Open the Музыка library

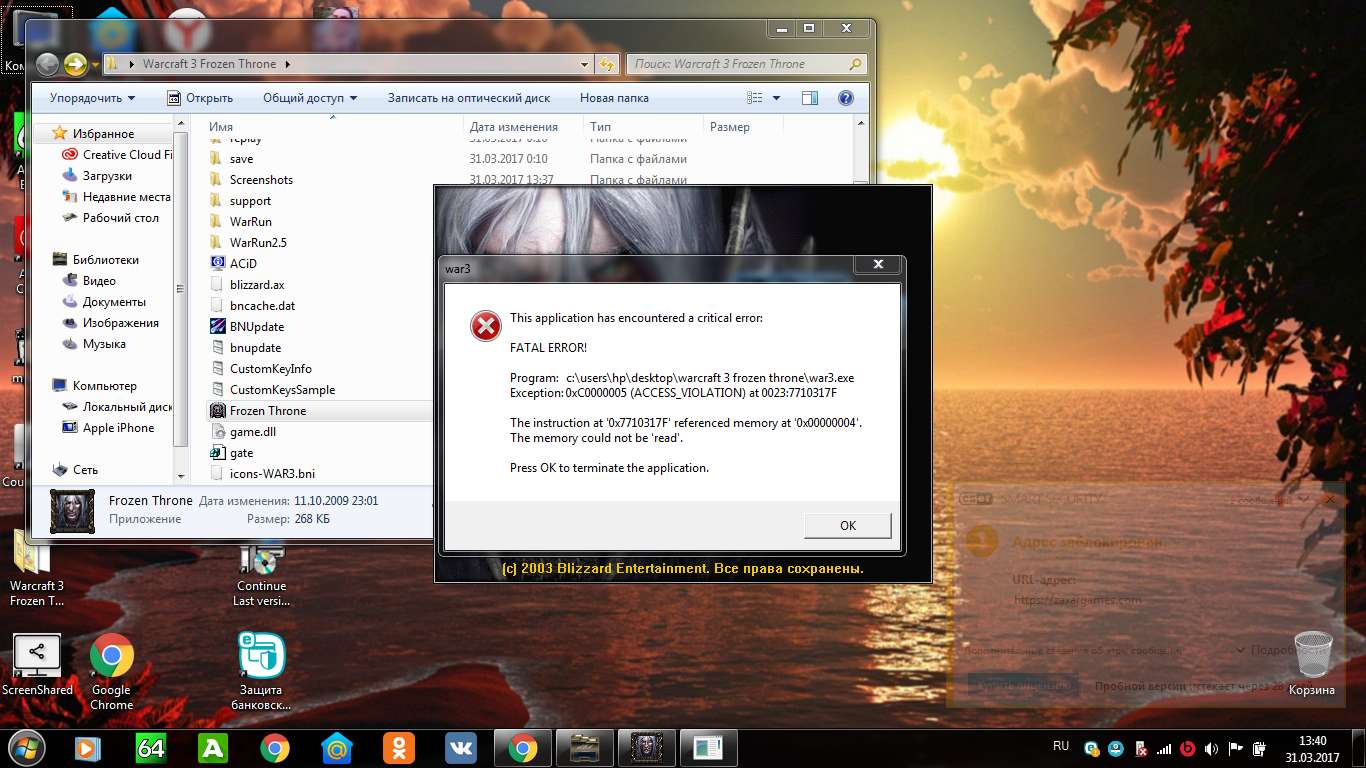[x=94, y=344]
